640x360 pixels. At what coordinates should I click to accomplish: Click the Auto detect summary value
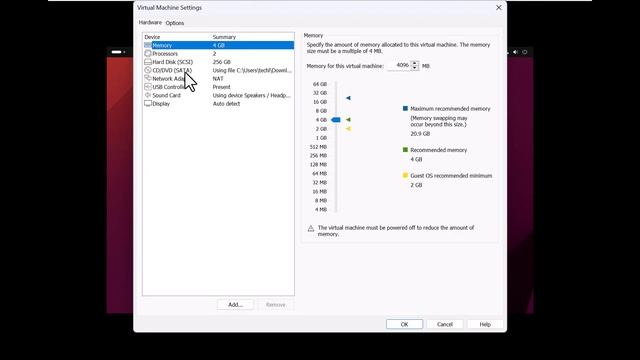[x=226, y=104]
